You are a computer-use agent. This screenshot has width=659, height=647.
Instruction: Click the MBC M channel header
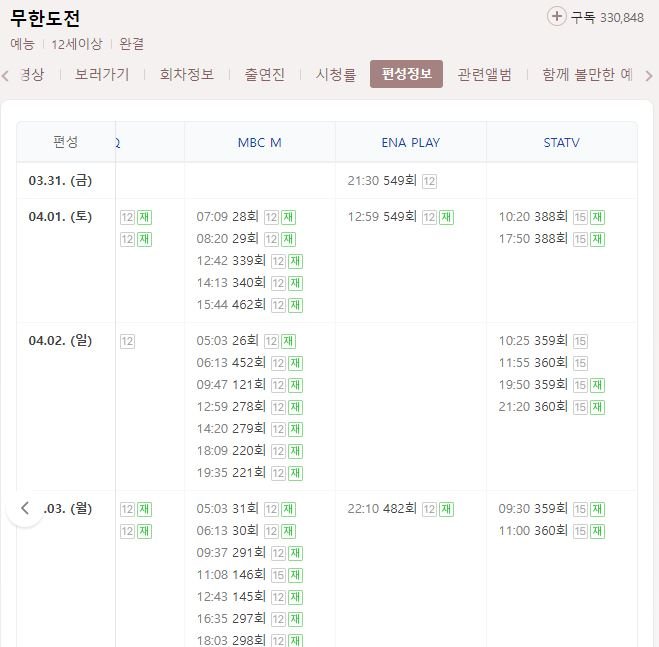coord(259,143)
